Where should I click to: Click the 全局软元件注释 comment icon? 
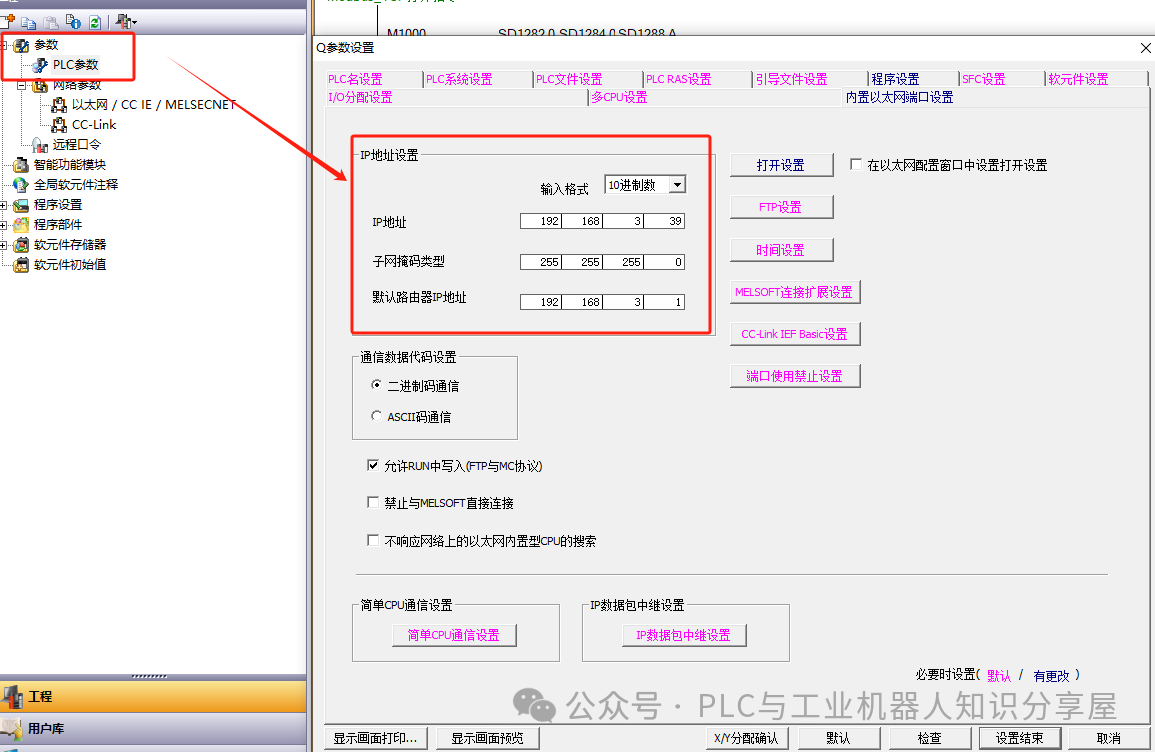[21, 185]
